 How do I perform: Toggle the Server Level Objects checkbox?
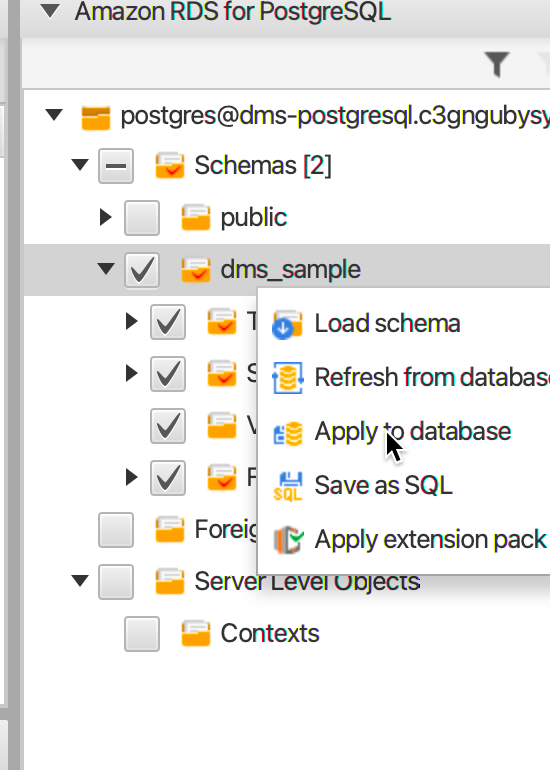[116, 582]
